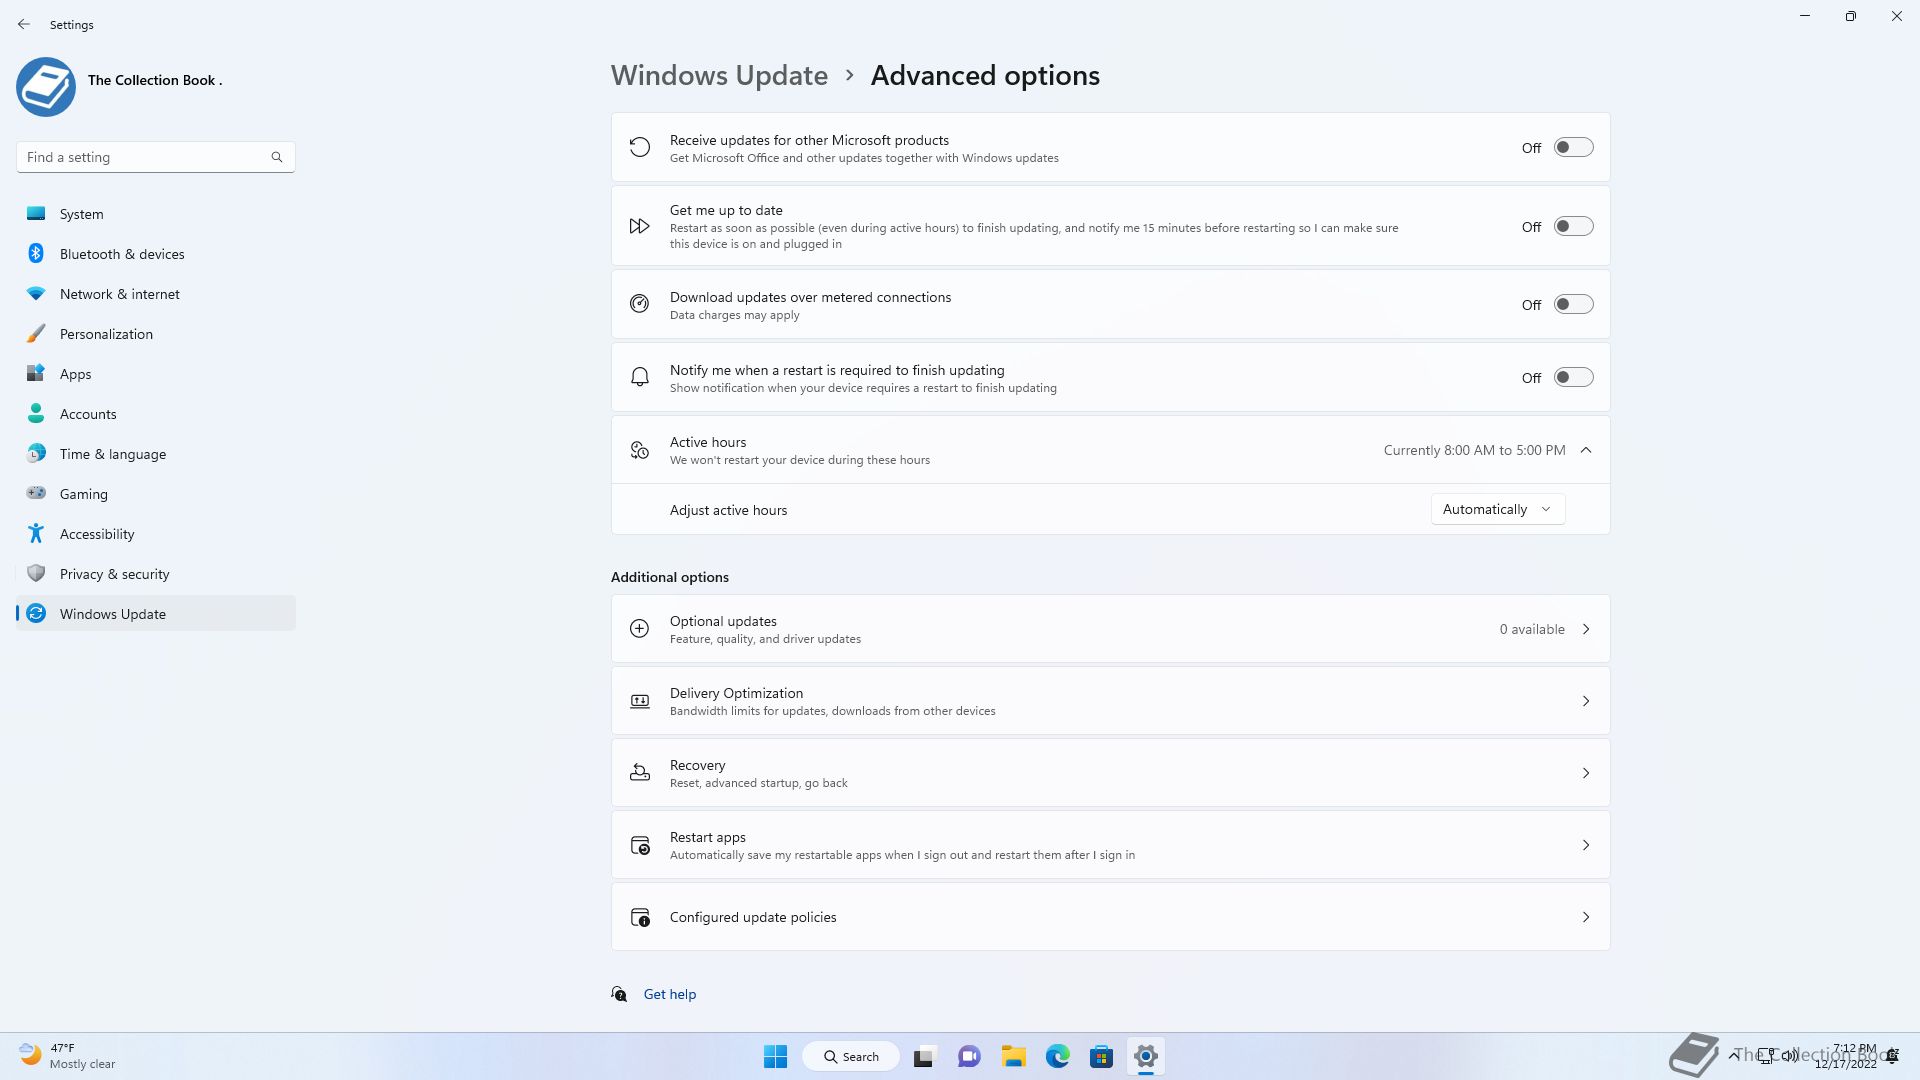Click the Bluetooth icon in sidebar

coord(36,253)
